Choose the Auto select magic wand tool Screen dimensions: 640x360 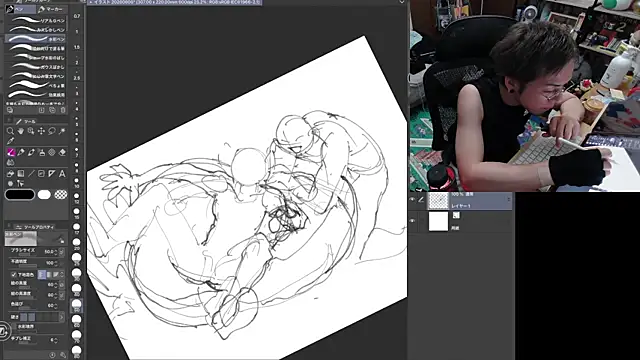(x=62, y=131)
